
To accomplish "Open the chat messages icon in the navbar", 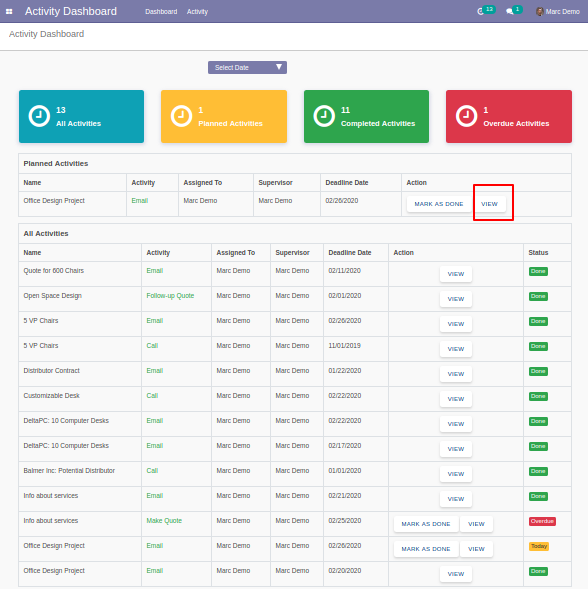I will point(509,12).
